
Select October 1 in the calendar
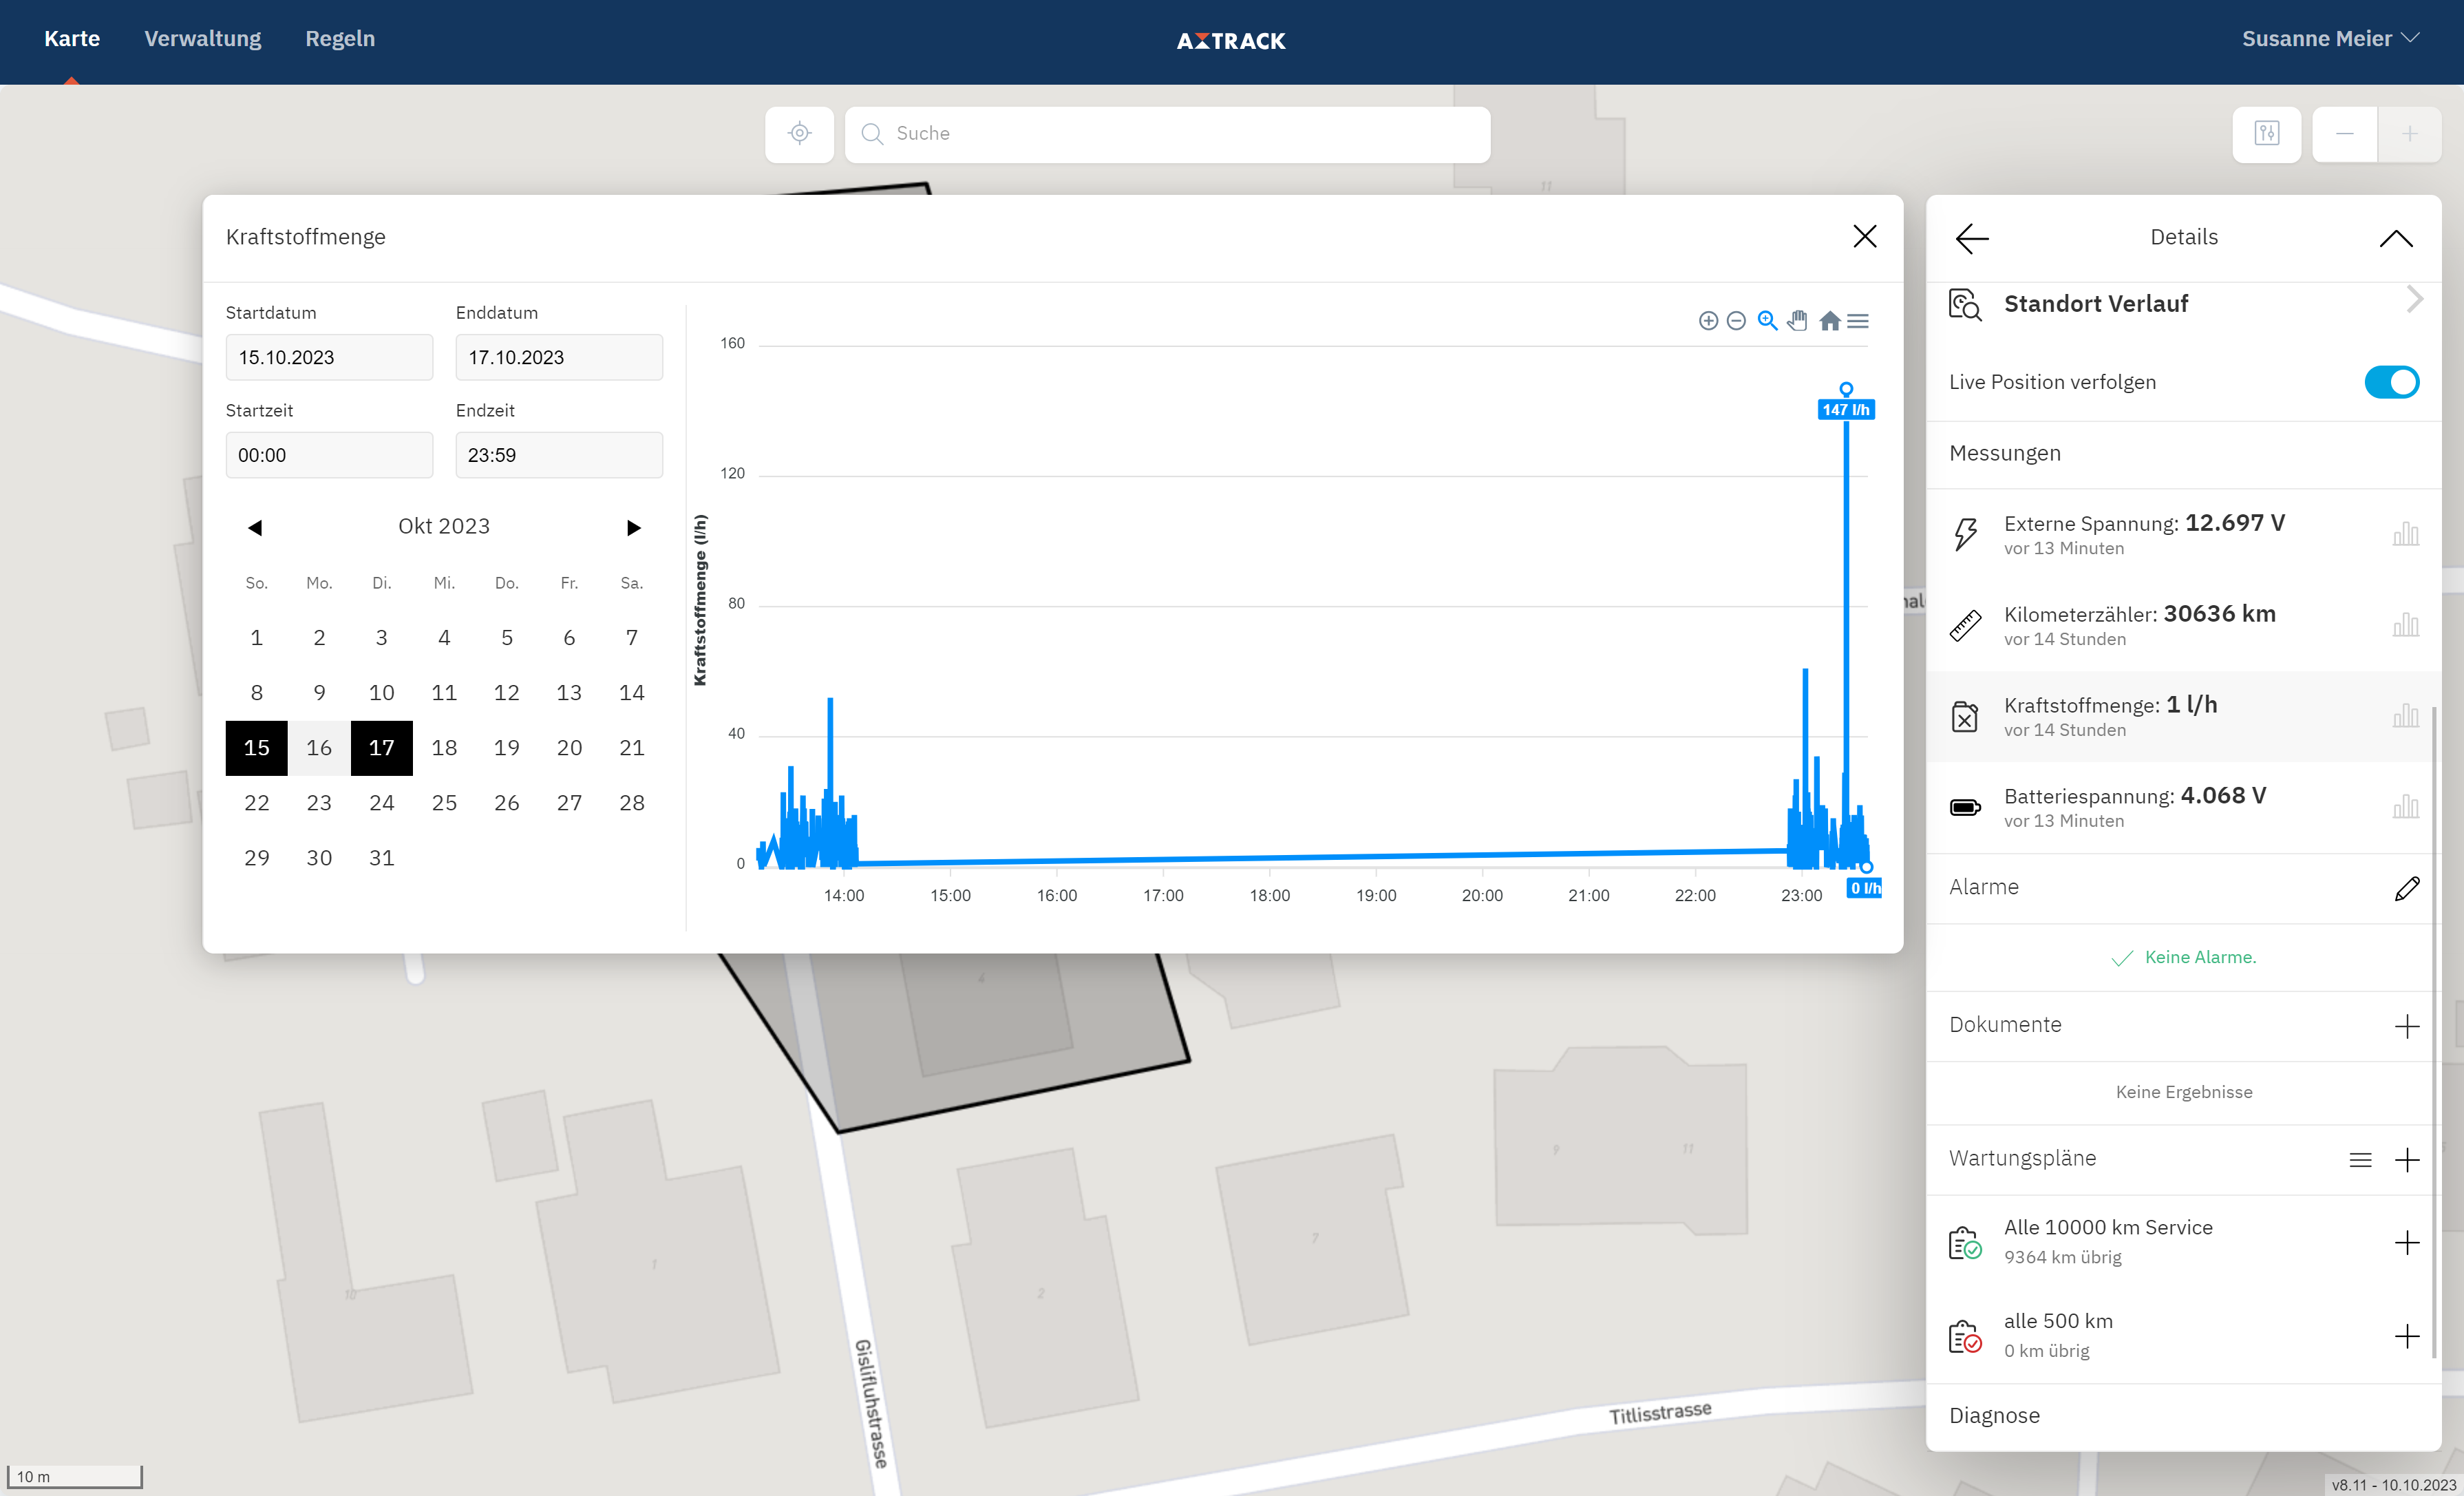coord(256,638)
